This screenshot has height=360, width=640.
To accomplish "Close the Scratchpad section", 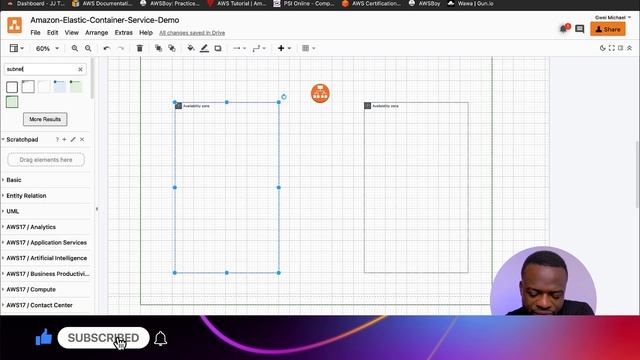I will tap(82, 140).
